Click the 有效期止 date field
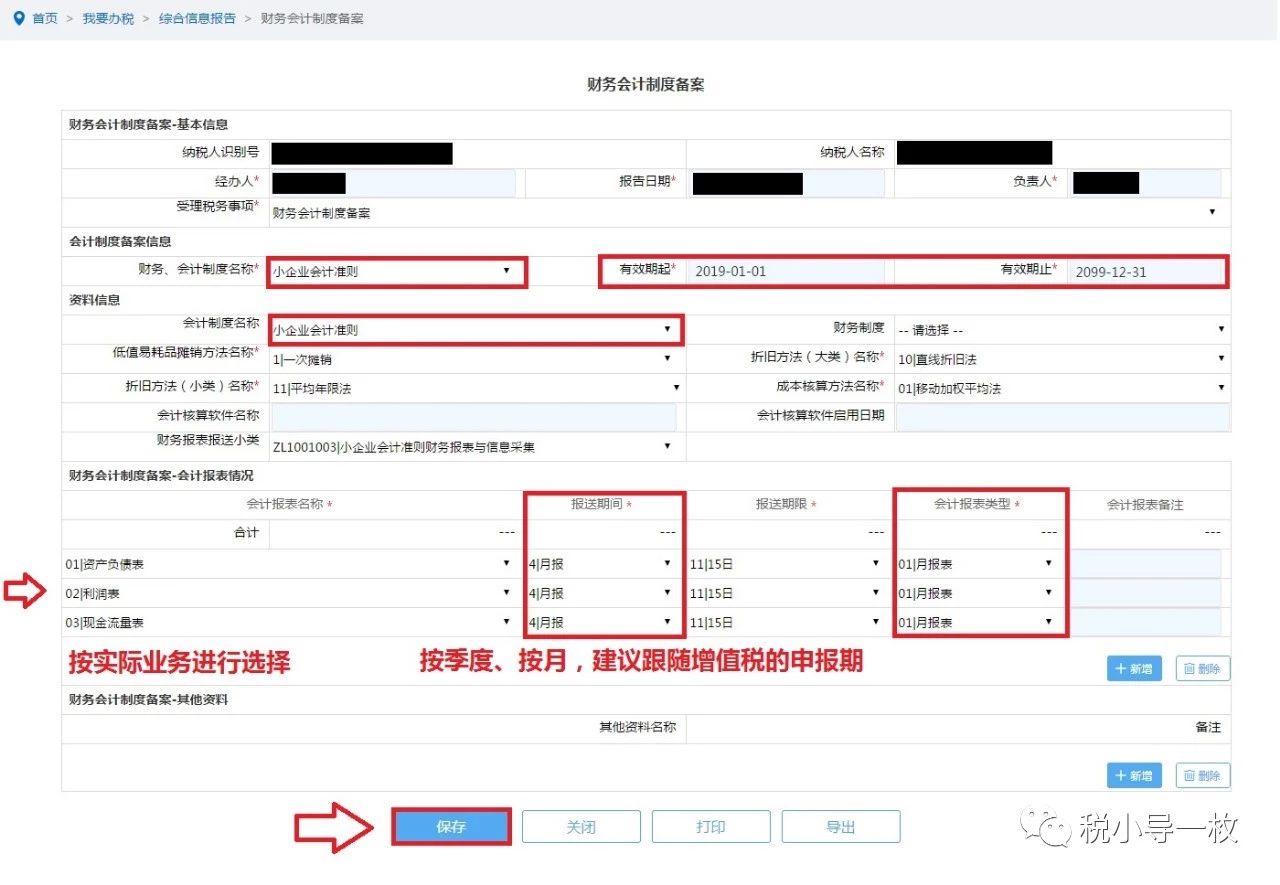The width and height of the screenshot is (1280, 885). tap(1144, 271)
